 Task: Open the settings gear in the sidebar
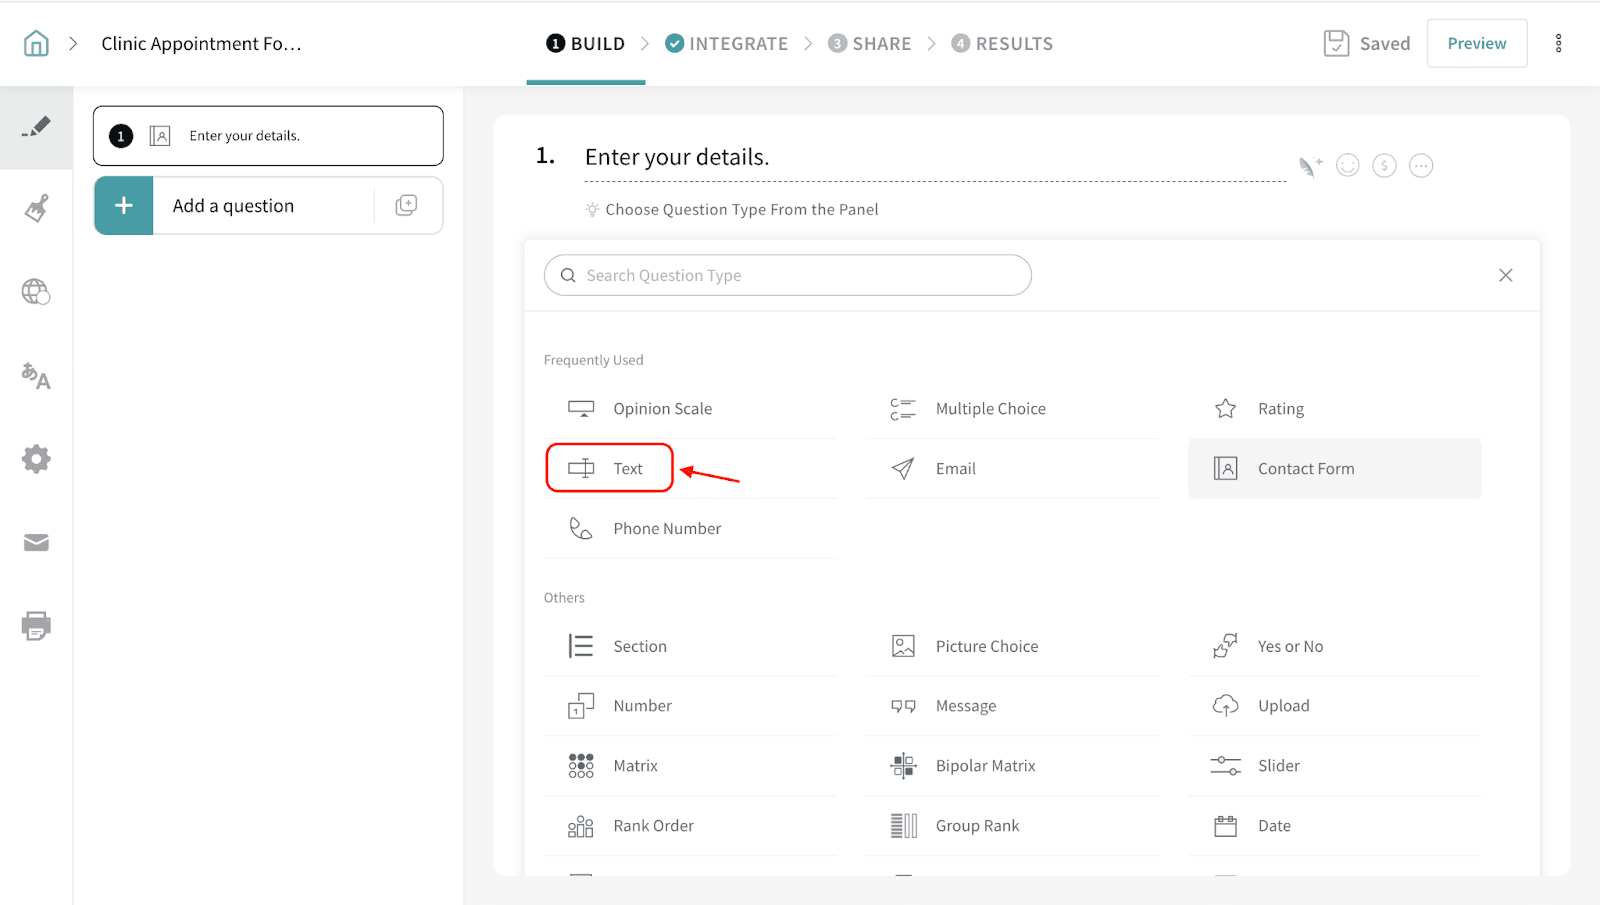click(36, 459)
